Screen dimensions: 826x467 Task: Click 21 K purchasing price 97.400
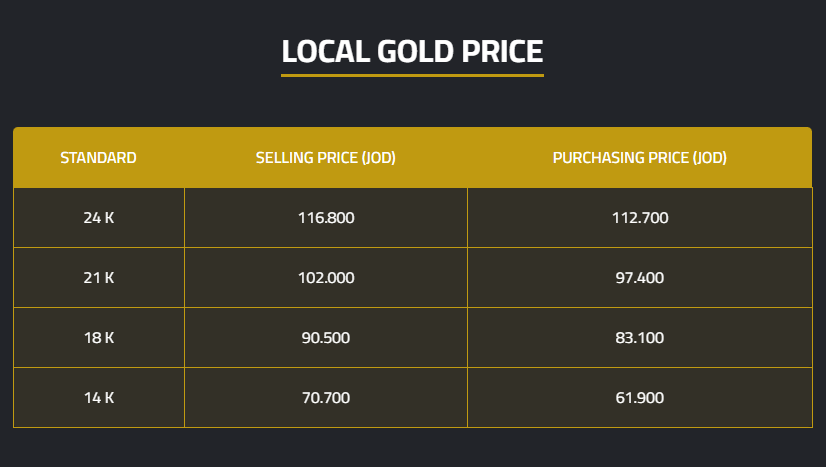(x=639, y=278)
